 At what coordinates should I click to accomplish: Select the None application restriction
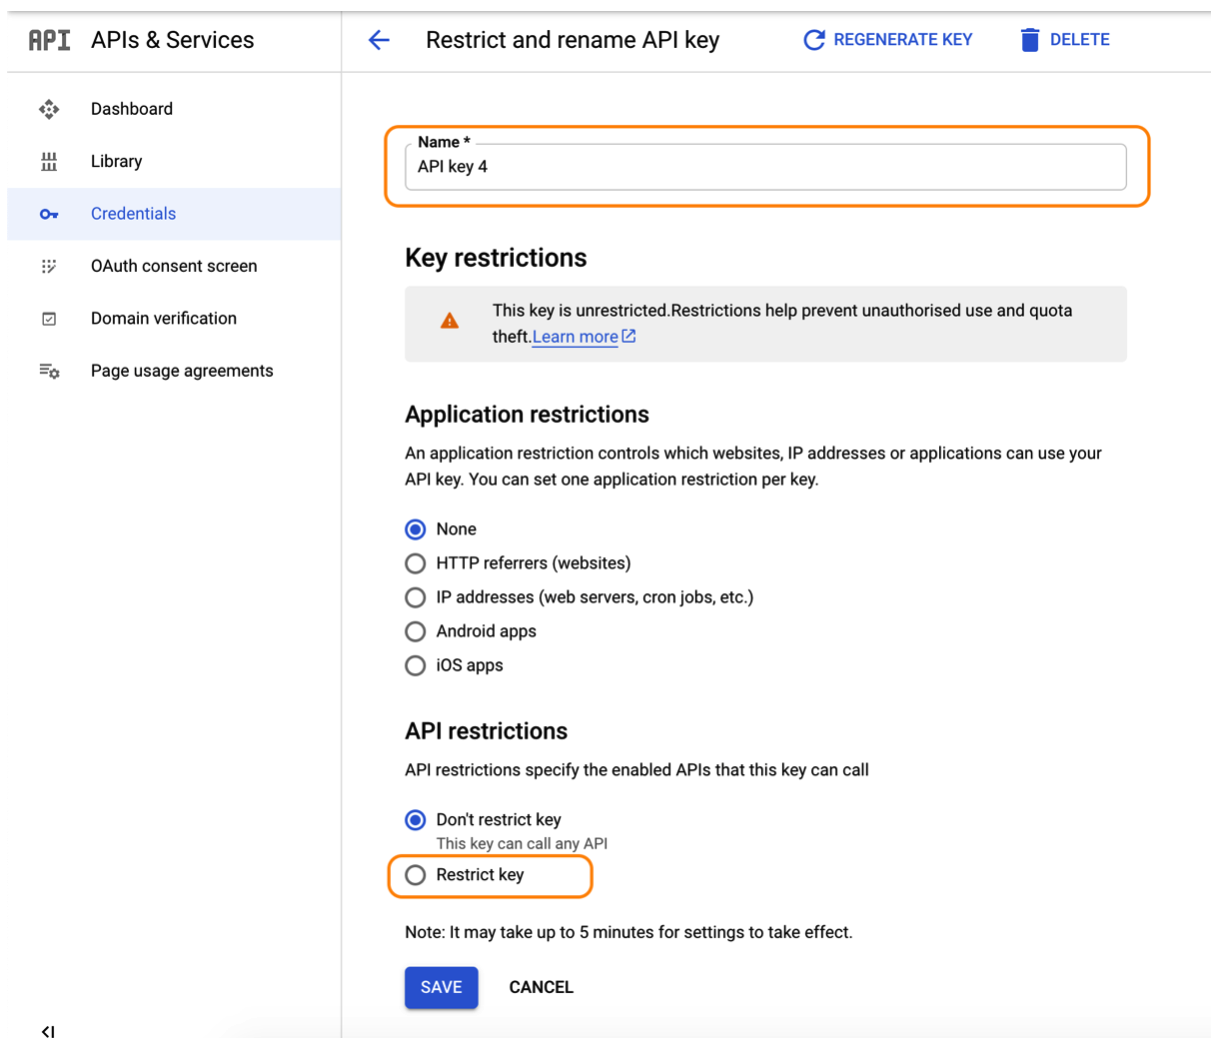(415, 529)
